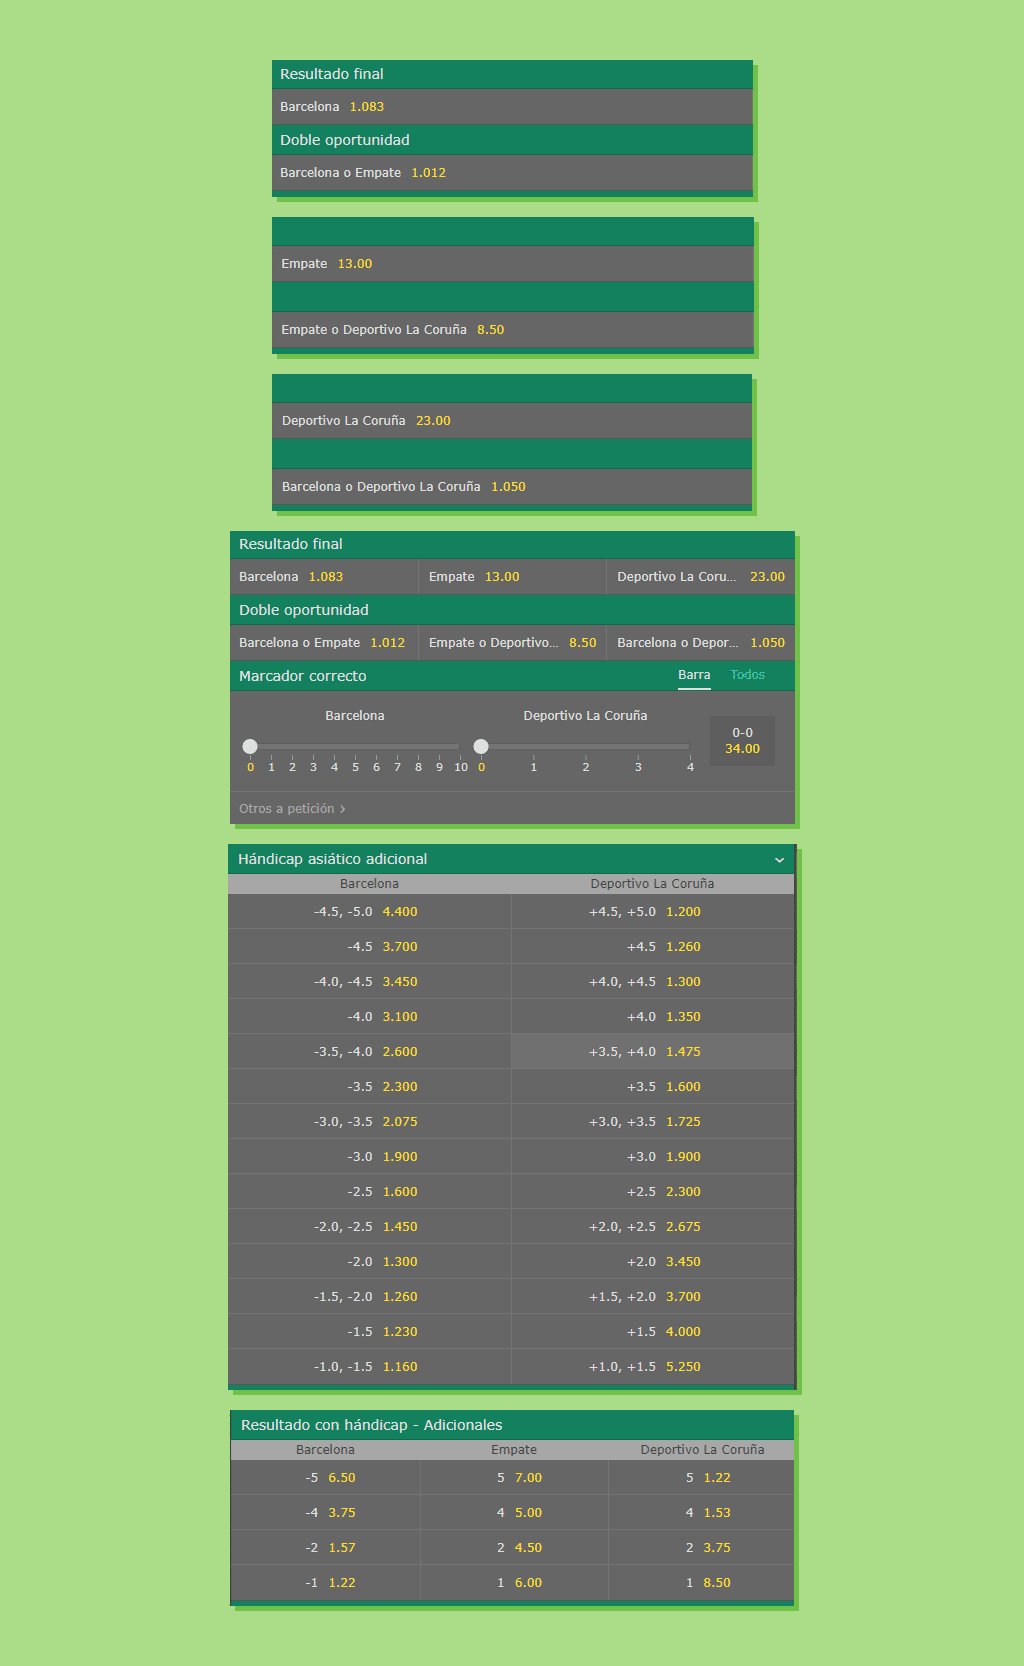Select Deportivo +3.5, +4.0 at 1.475
This screenshot has width=1024, height=1666.
pos(652,1052)
